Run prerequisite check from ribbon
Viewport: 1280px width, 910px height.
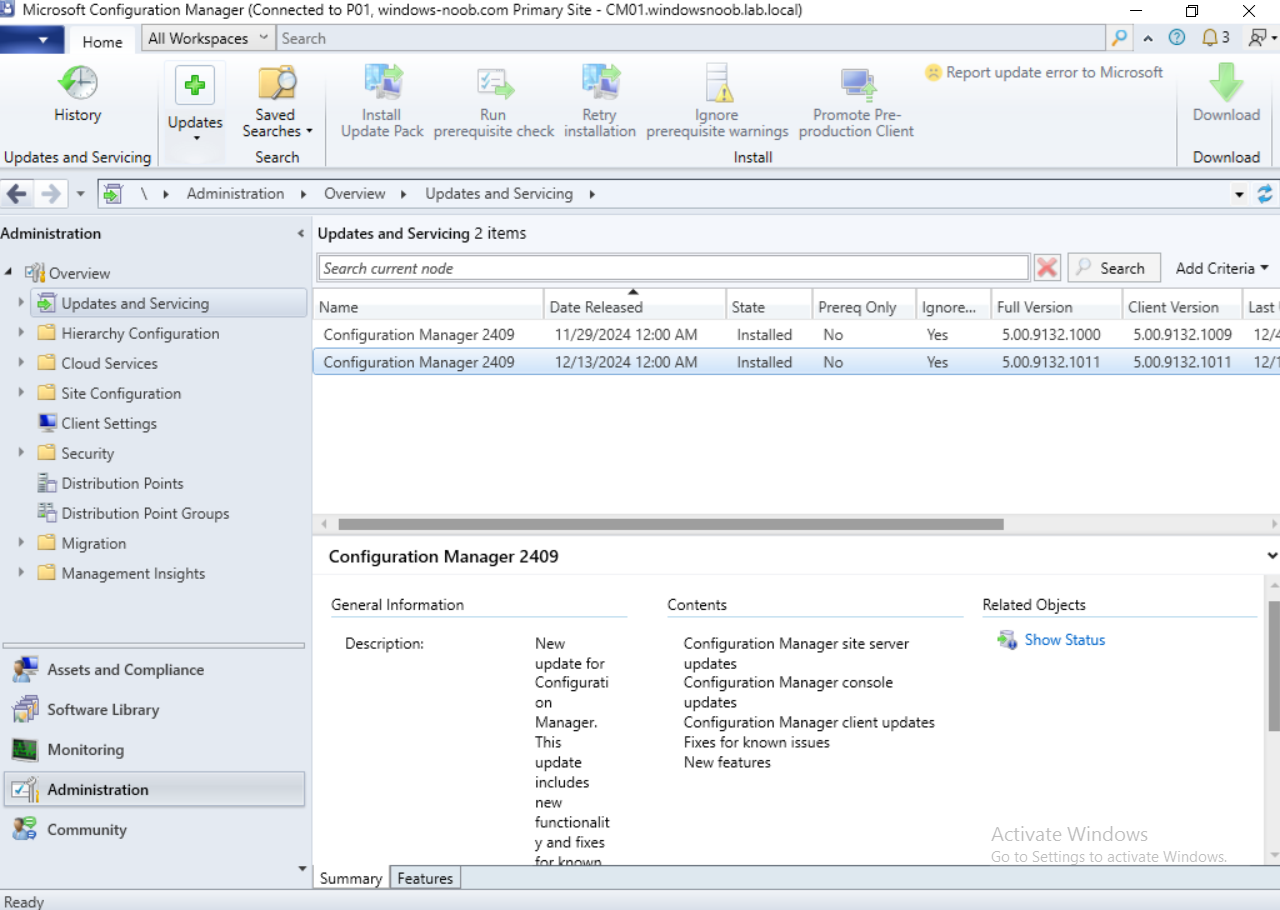[493, 84]
